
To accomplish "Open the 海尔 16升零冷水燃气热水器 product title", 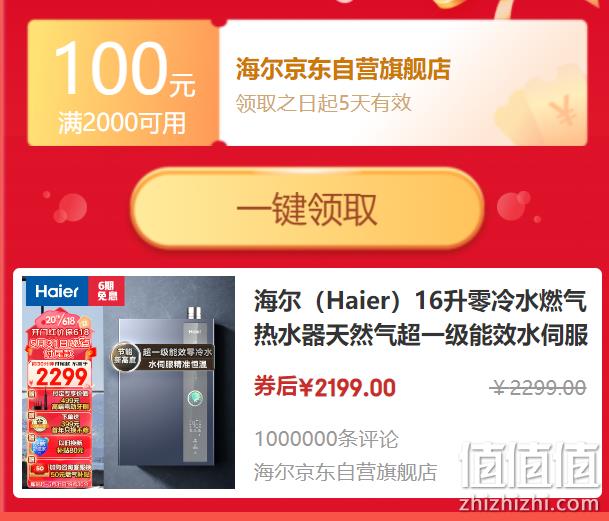I will coord(420,318).
